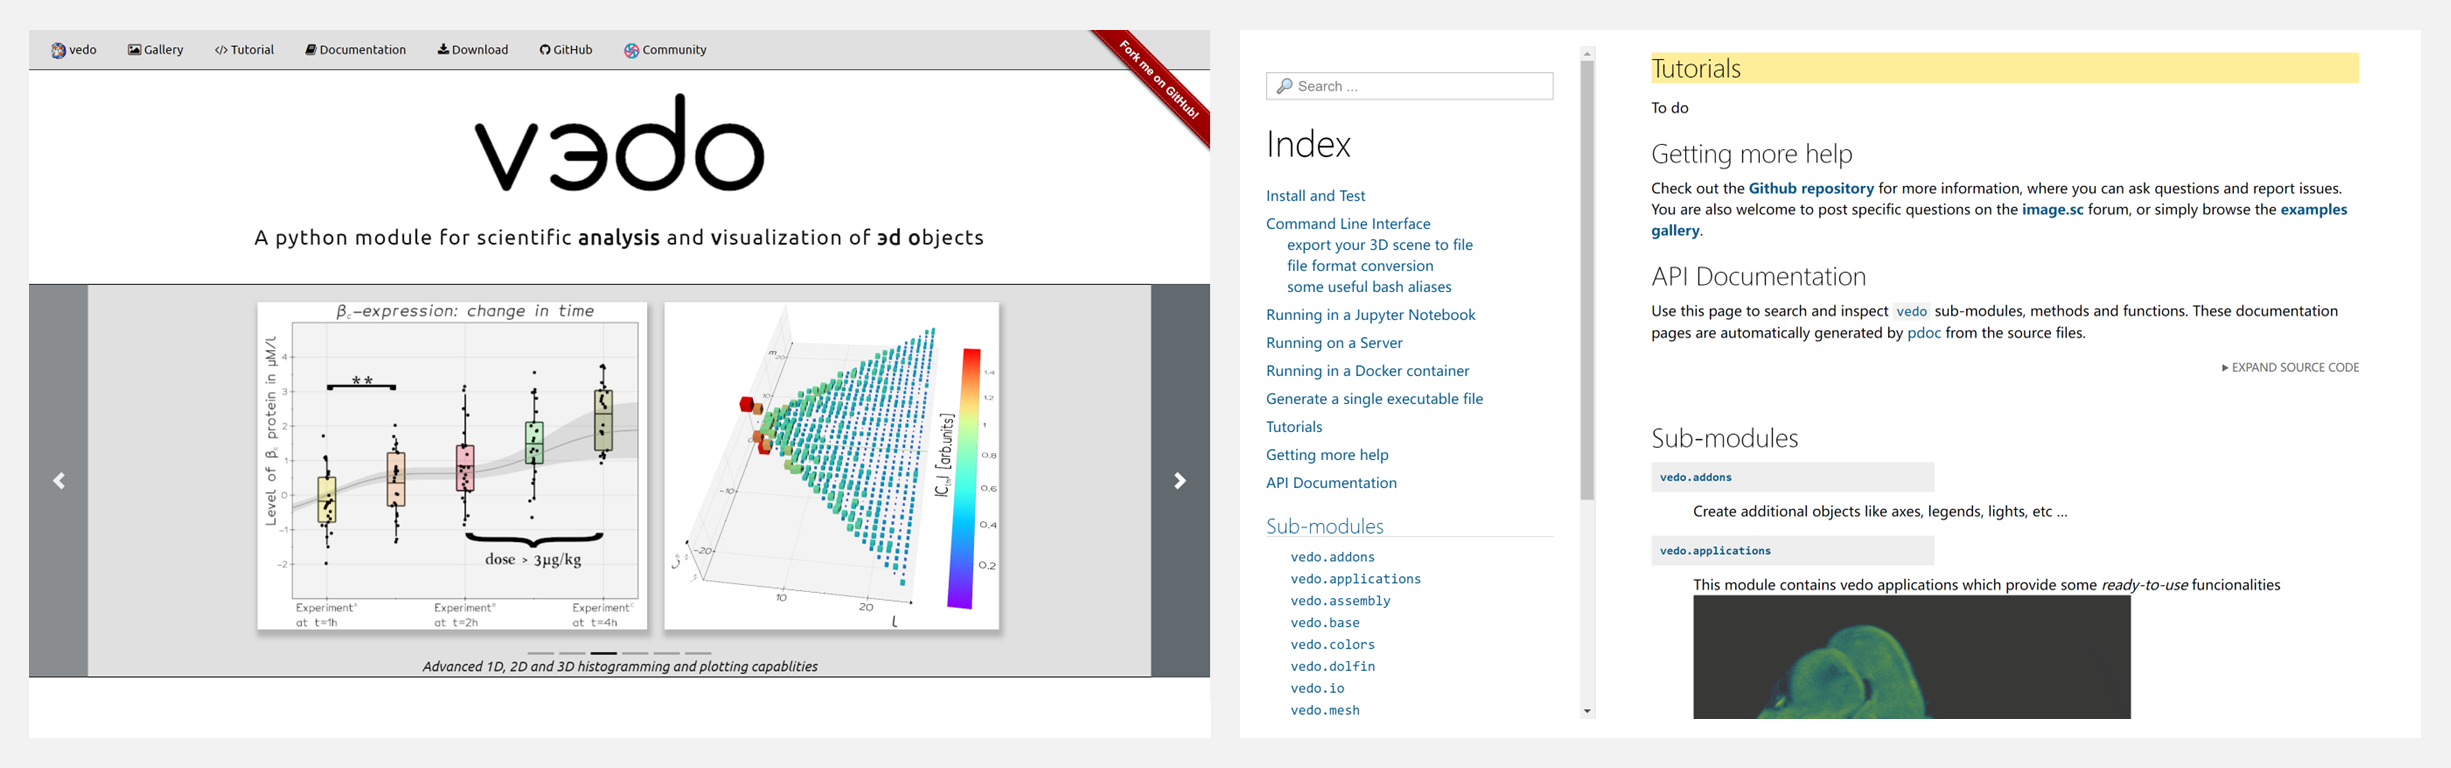The width and height of the screenshot is (2451, 768).
Task: Open the Documentation menu item
Action: [355, 49]
